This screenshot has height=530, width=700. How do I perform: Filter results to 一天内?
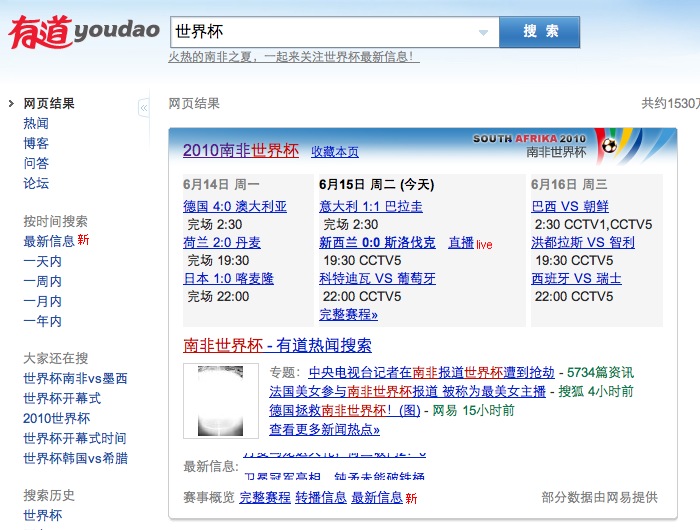tap(42, 261)
